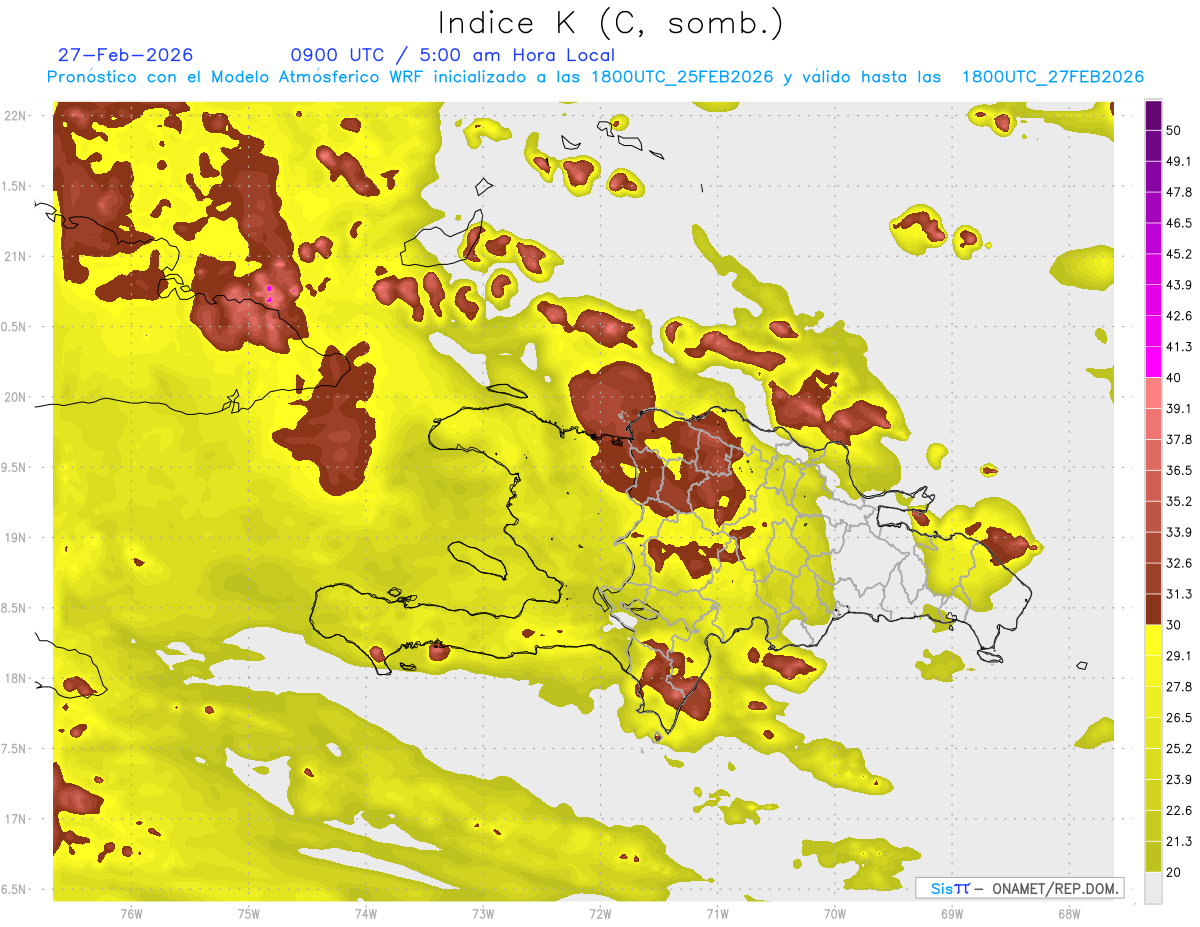Viewport: 1200px width, 927px height.
Task: Click the colorbar value "23.9"
Action: point(1179,780)
